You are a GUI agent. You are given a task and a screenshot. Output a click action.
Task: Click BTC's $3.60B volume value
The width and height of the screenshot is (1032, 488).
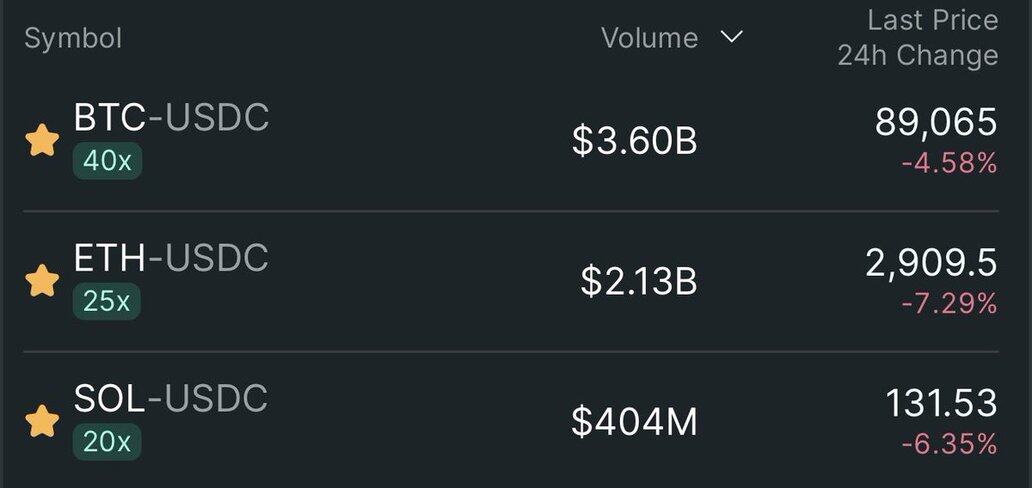tap(634, 141)
